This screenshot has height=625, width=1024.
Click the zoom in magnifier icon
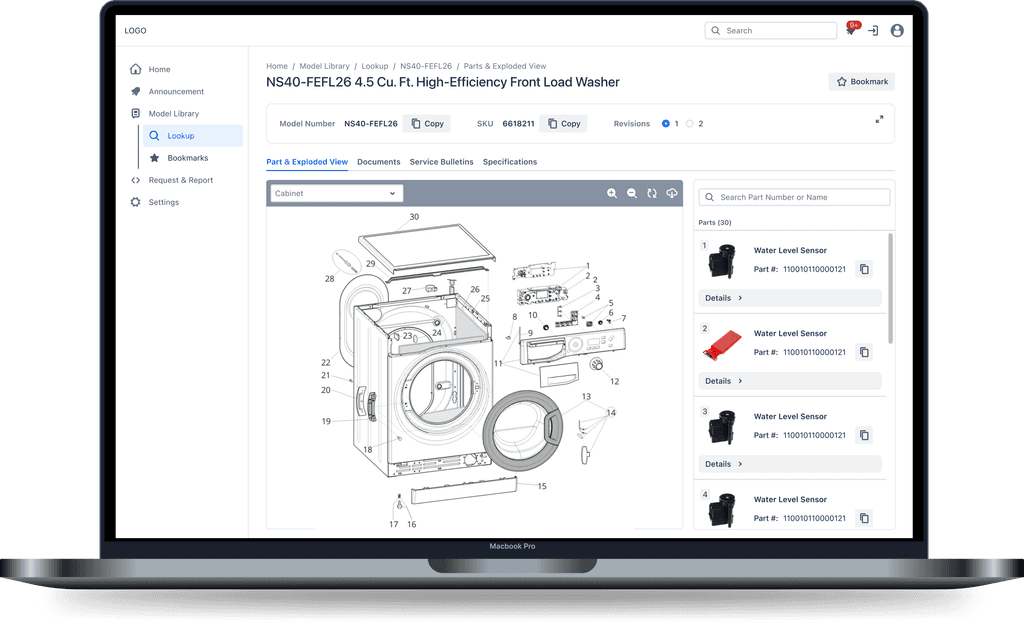[612, 193]
